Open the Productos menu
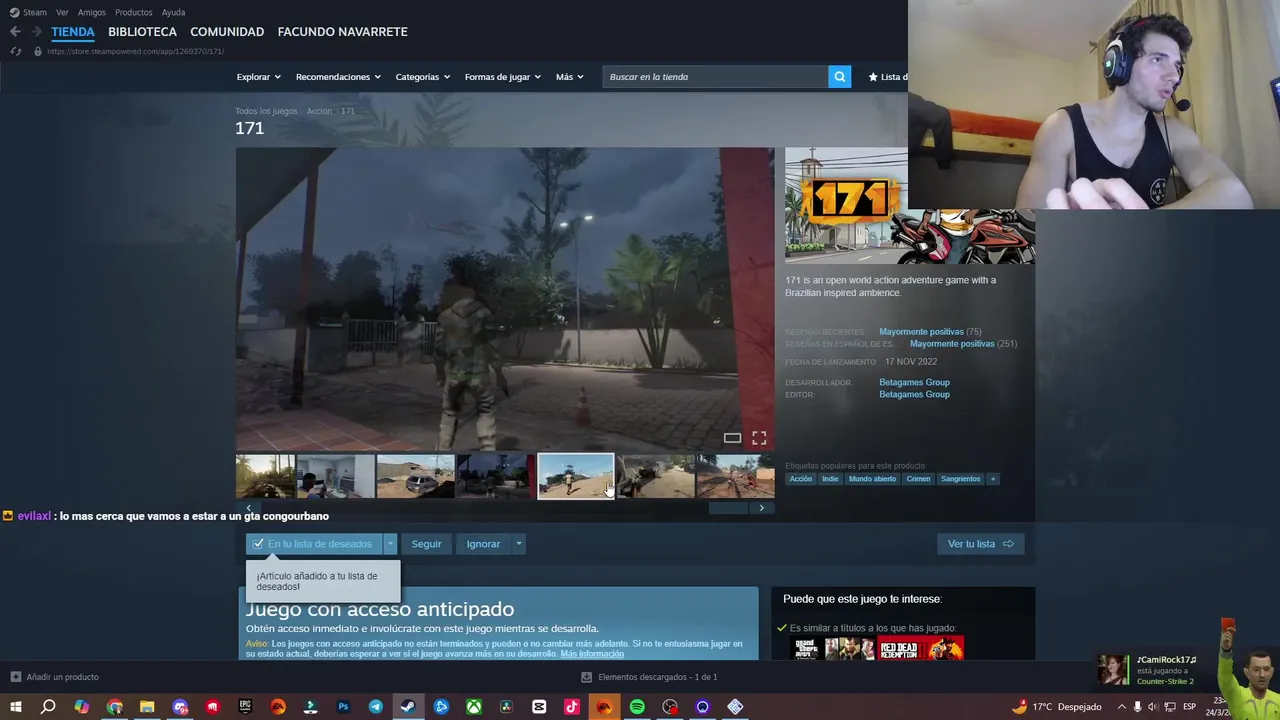This screenshot has width=1280, height=720. [134, 12]
